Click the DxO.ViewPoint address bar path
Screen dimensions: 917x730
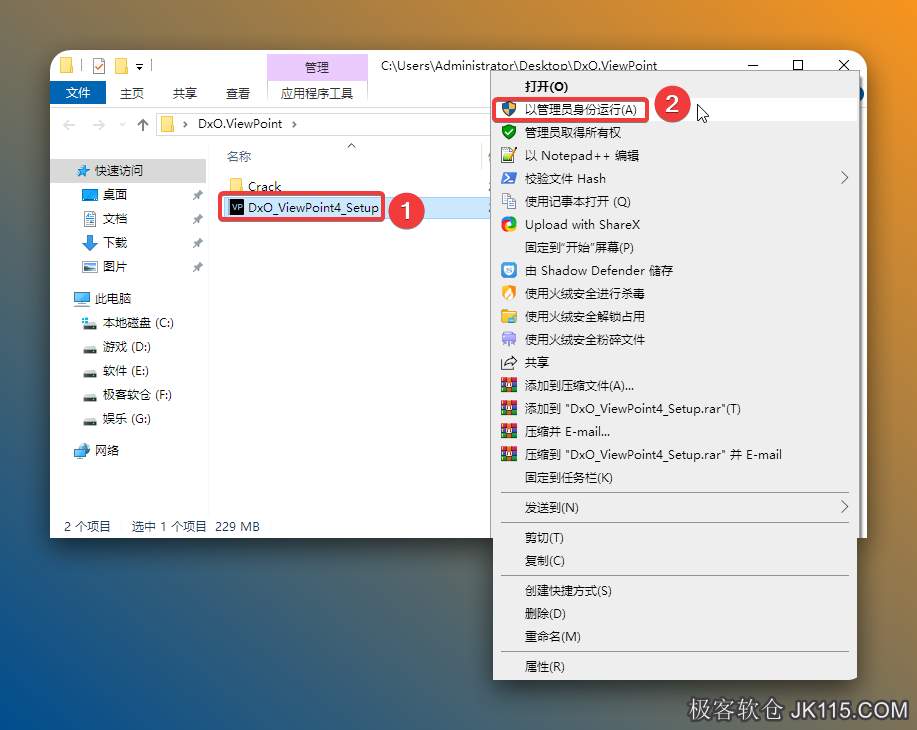[x=240, y=124]
